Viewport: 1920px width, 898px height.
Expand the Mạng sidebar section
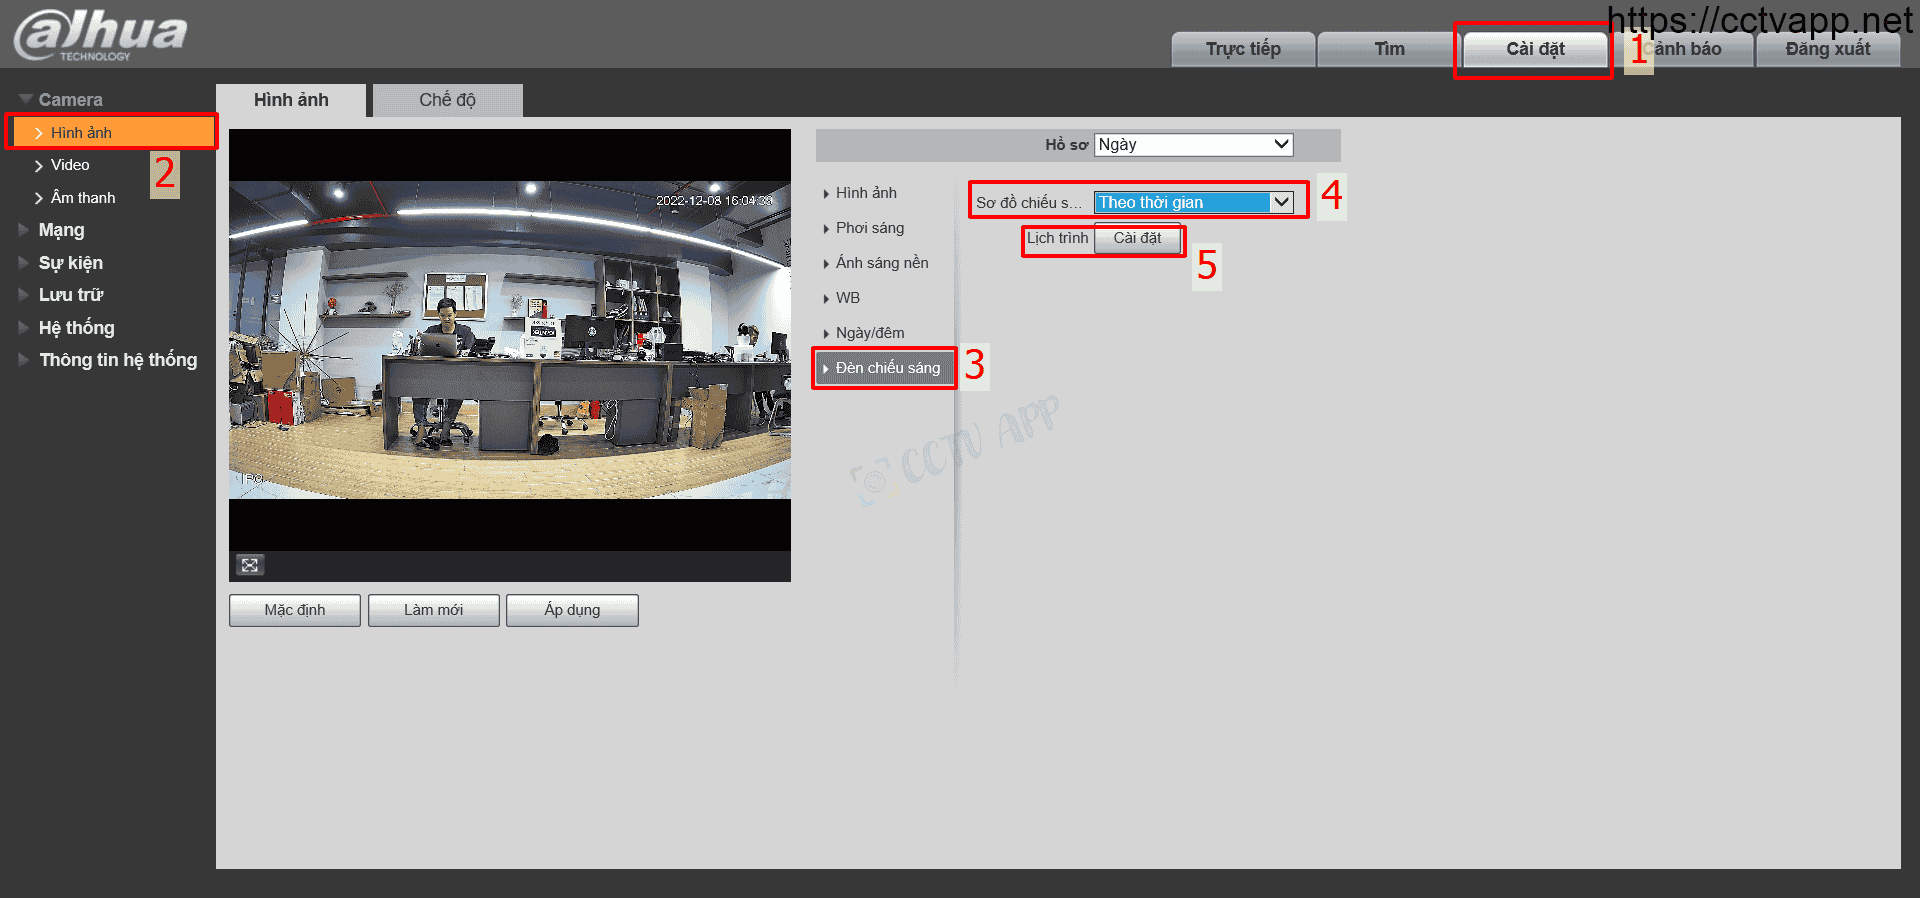point(61,230)
